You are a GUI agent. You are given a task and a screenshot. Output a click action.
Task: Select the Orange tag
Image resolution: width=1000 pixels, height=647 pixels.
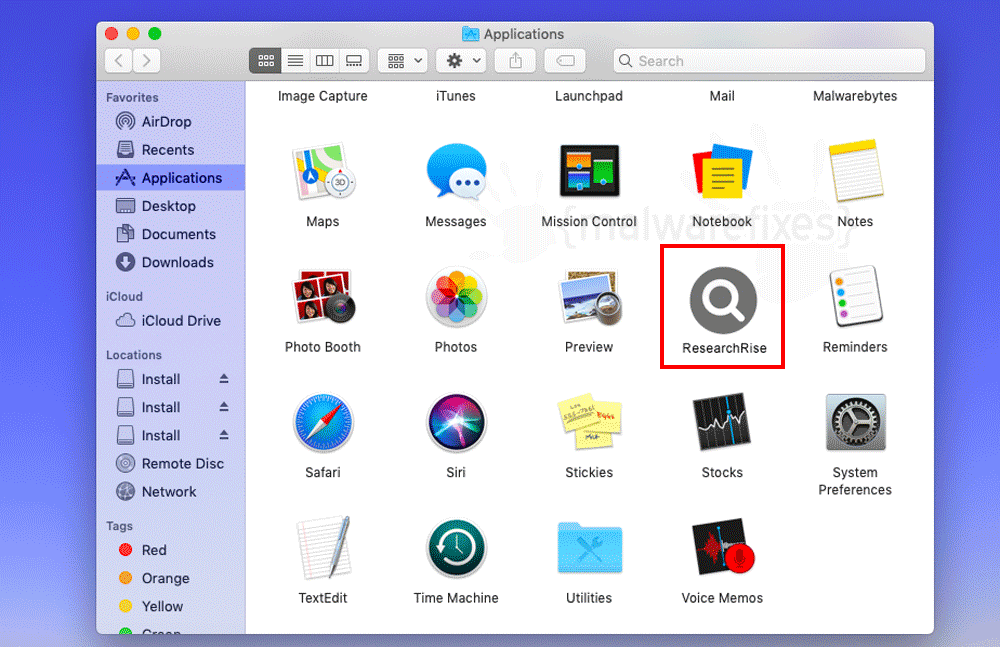[x=170, y=578]
